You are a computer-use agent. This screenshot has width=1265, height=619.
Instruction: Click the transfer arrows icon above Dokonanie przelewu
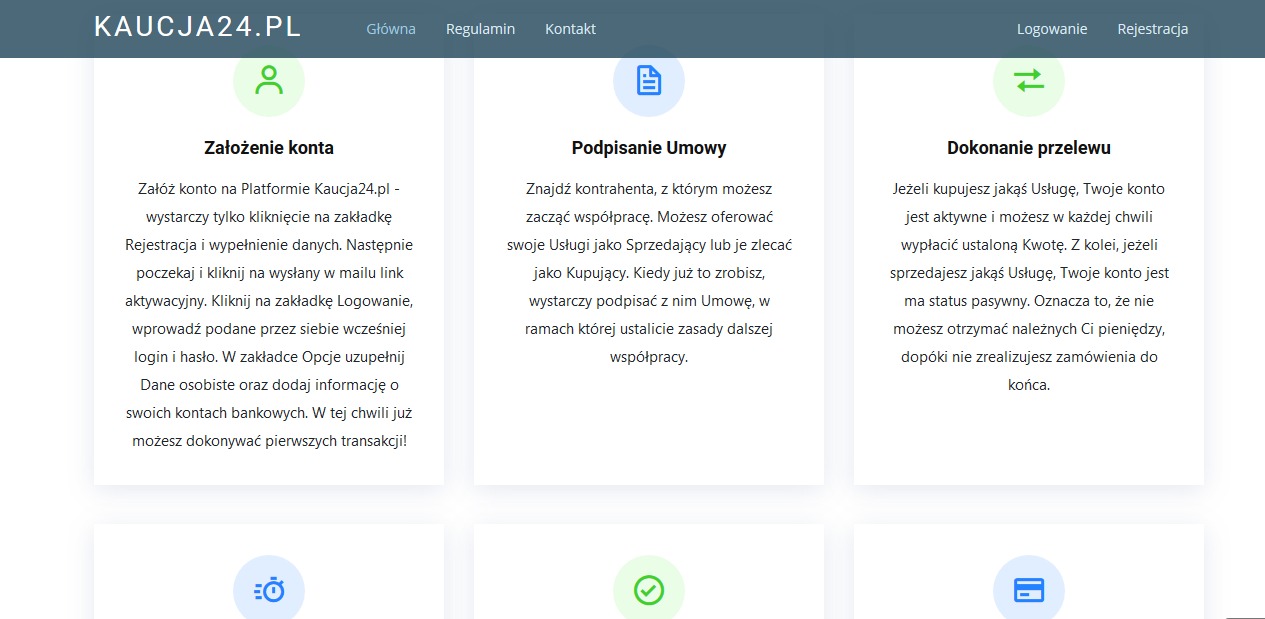1029,80
